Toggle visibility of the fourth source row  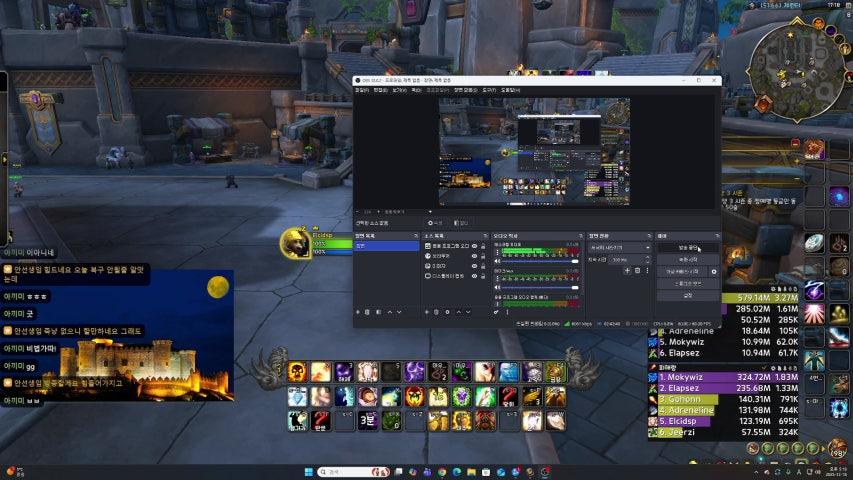click(474, 276)
